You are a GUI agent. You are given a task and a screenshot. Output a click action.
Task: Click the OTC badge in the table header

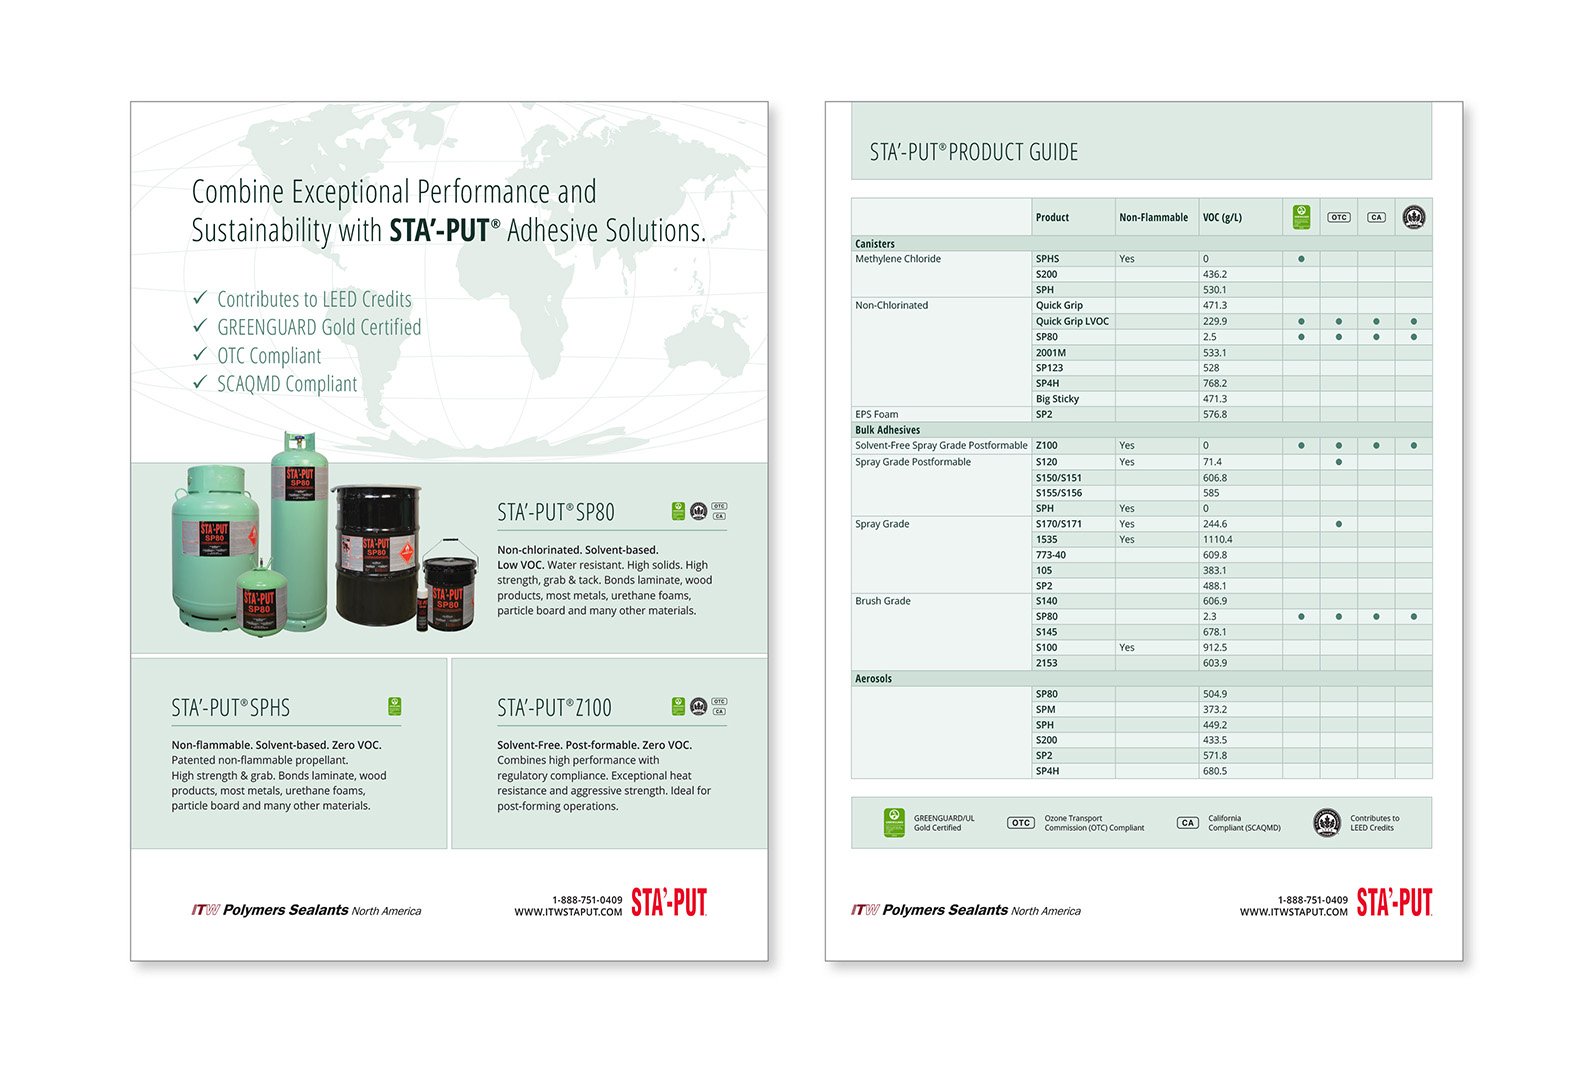pyautogui.click(x=1338, y=217)
